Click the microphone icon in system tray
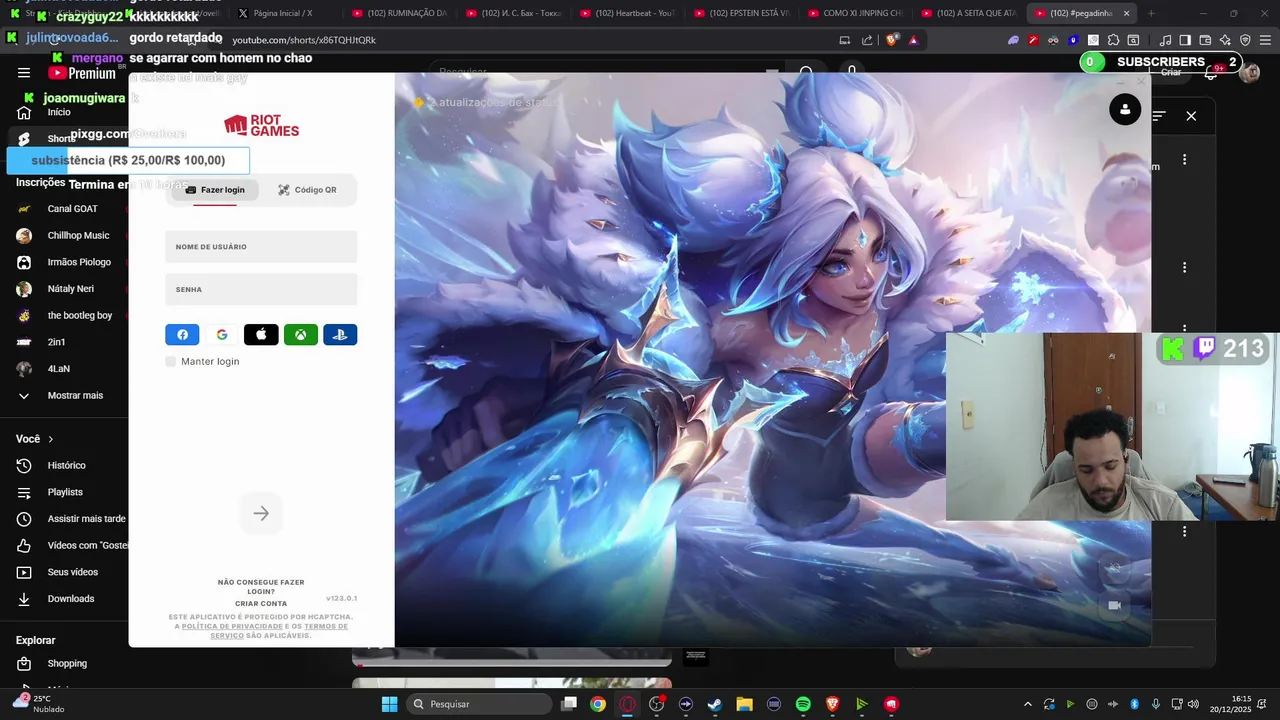Viewport: 1280px width, 720px height. click(x=1156, y=704)
